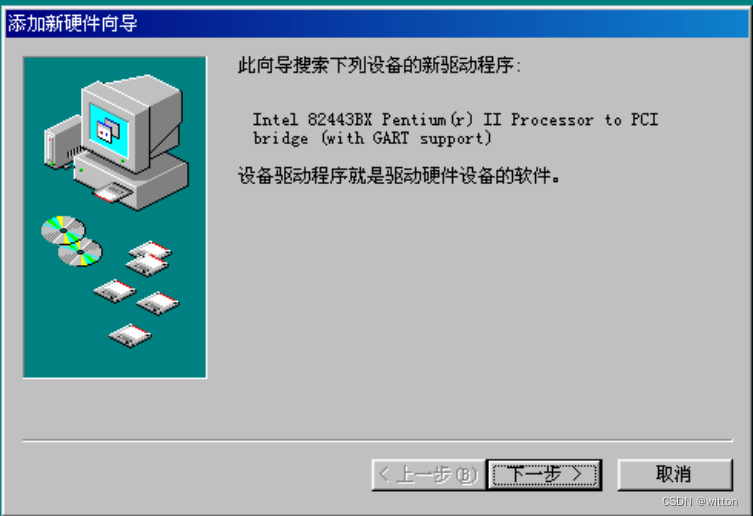This screenshot has height=516, width=753.
Task: Click the 'bridge (with GART support)' text line
Action: pyautogui.click(x=372, y=138)
